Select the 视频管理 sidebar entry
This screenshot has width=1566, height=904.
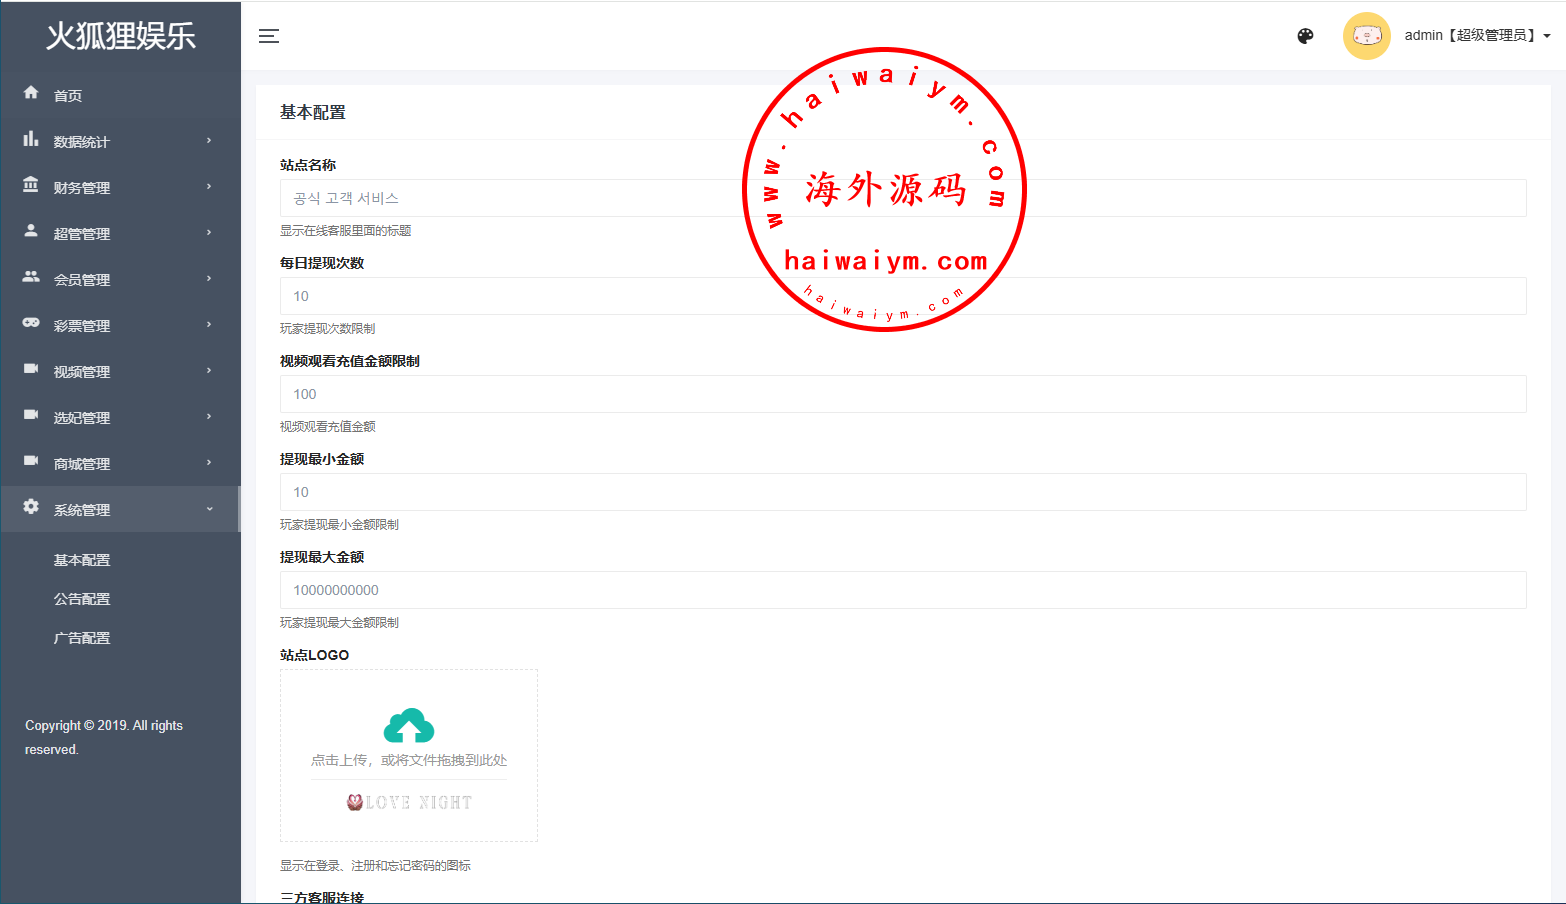coord(120,371)
